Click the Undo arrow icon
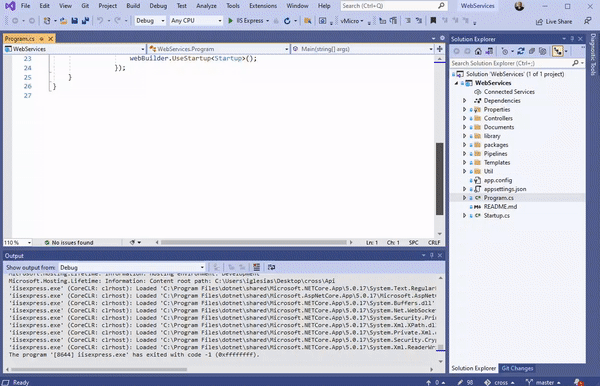The image size is (600, 386). 100,21
